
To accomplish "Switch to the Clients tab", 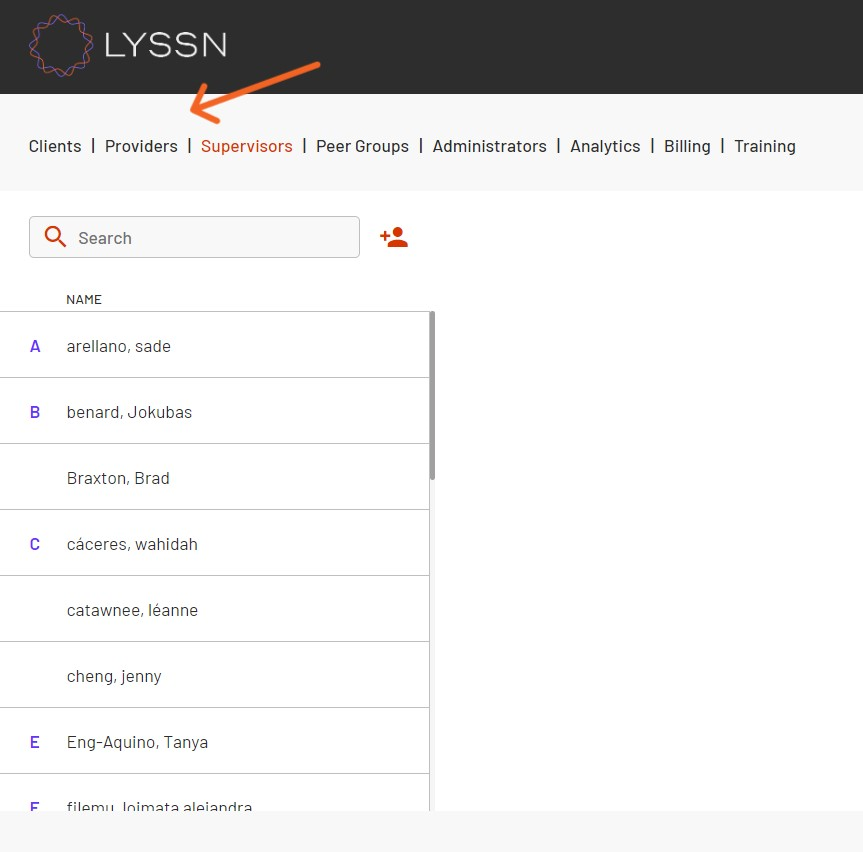I will [55, 146].
